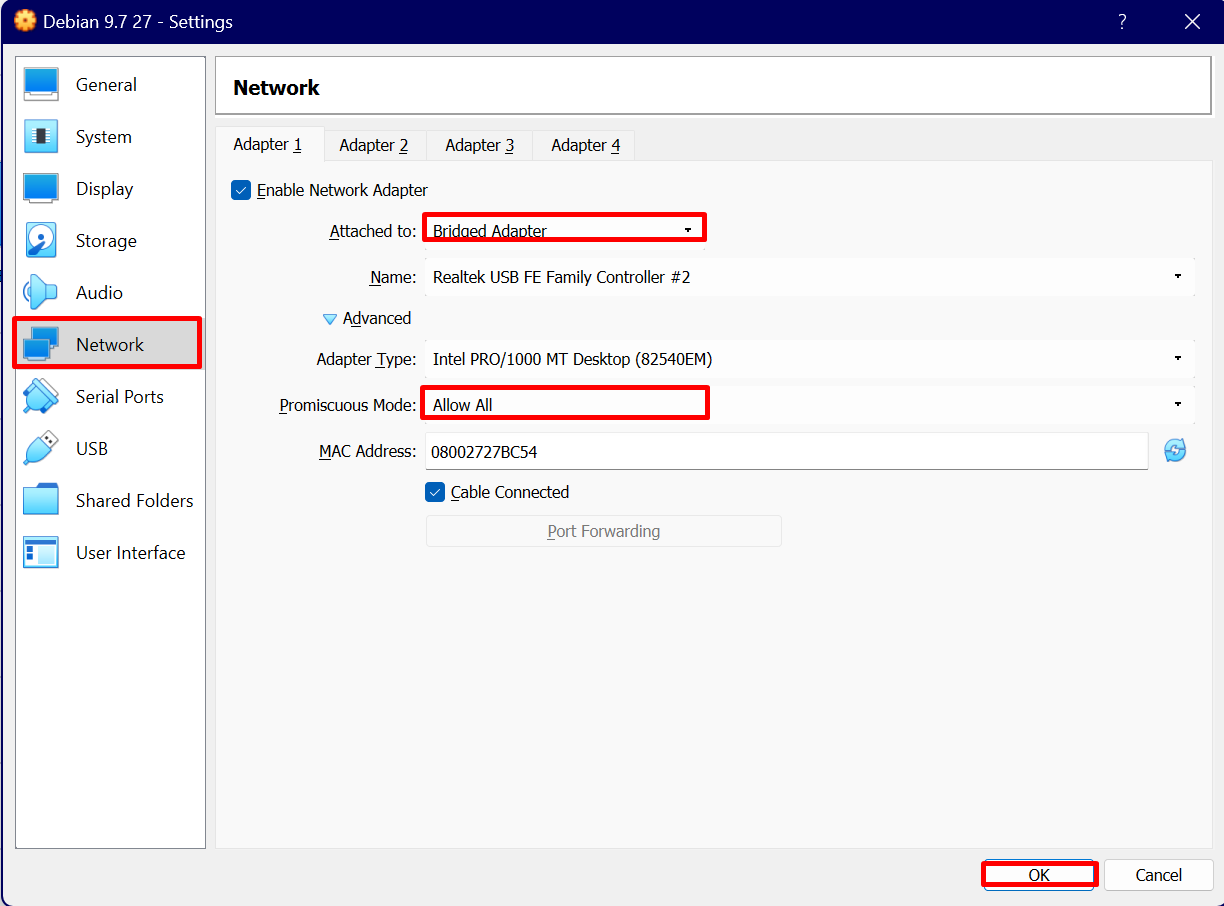Select the Audio speaker icon
Screen dimensions: 1224x906
[41, 293]
